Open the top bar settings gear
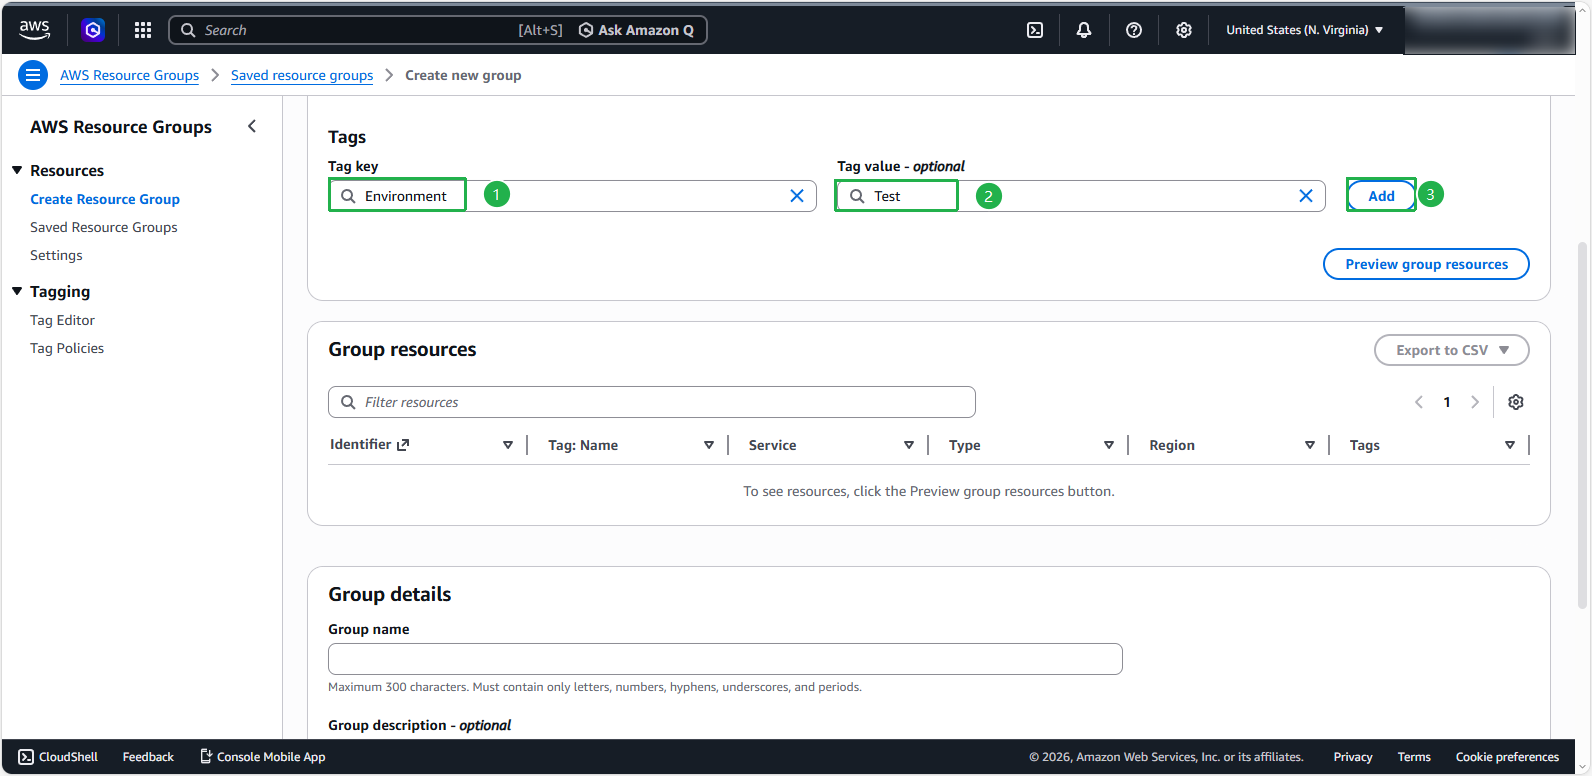Viewport: 1592px width, 776px height. [x=1184, y=30]
